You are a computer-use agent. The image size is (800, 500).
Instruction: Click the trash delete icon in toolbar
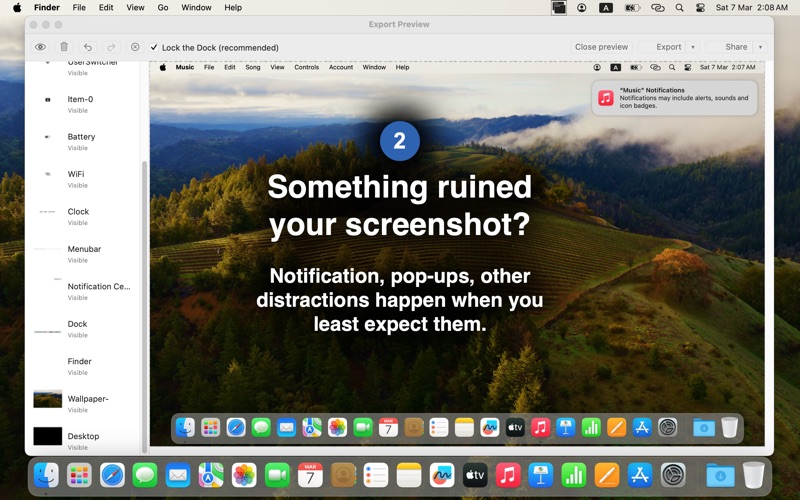pos(64,47)
